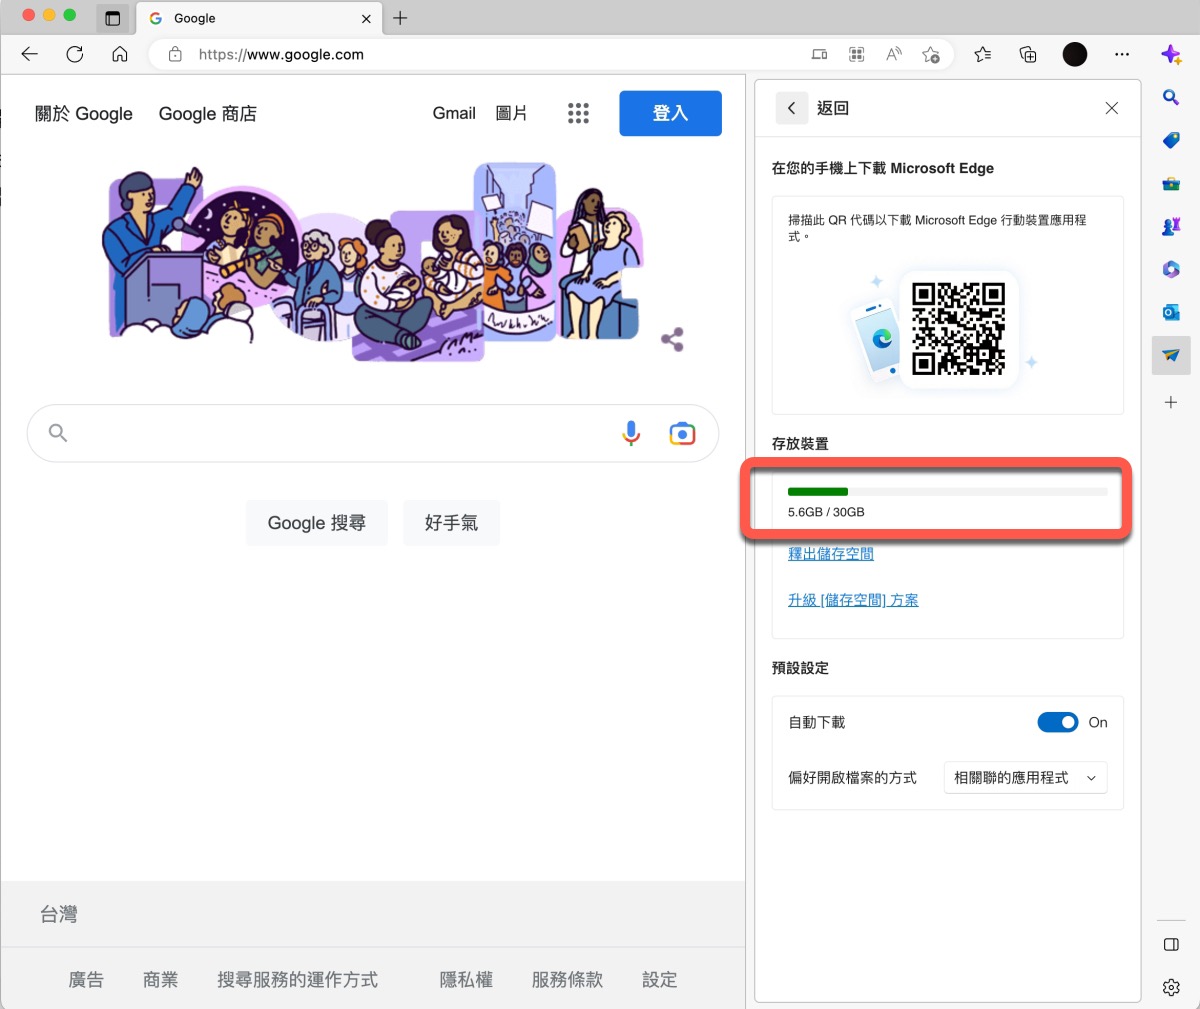Viewport: 1200px width, 1009px height.
Task: Open the tab actions menu button
Action: coord(112,18)
